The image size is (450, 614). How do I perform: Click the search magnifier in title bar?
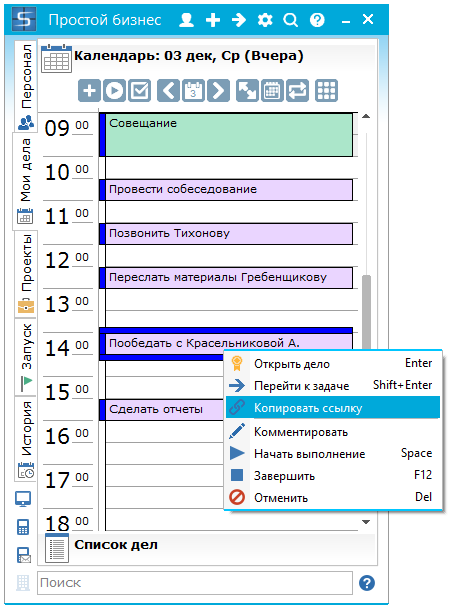point(290,20)
